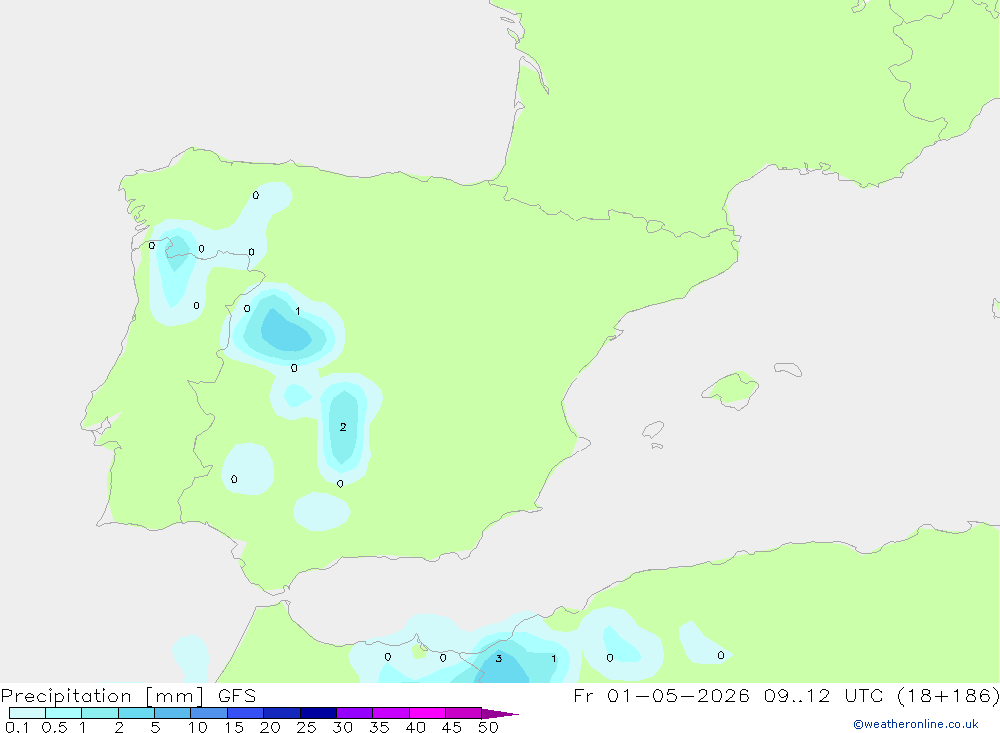Click the '3' precipitation value on the map
The width and height of the screenshot is (1000, 733).
click(x=499, y=658)
